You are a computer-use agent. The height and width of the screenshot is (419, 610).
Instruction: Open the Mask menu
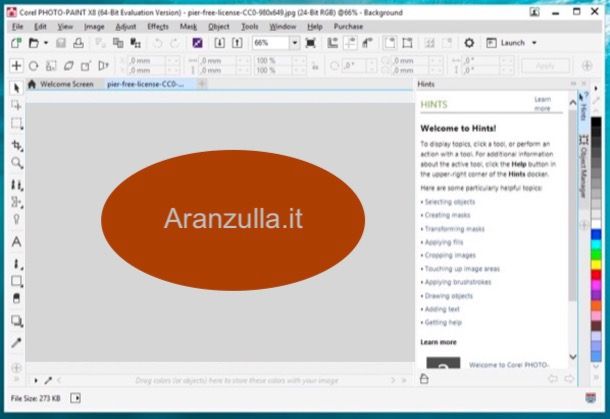[188, 26]
